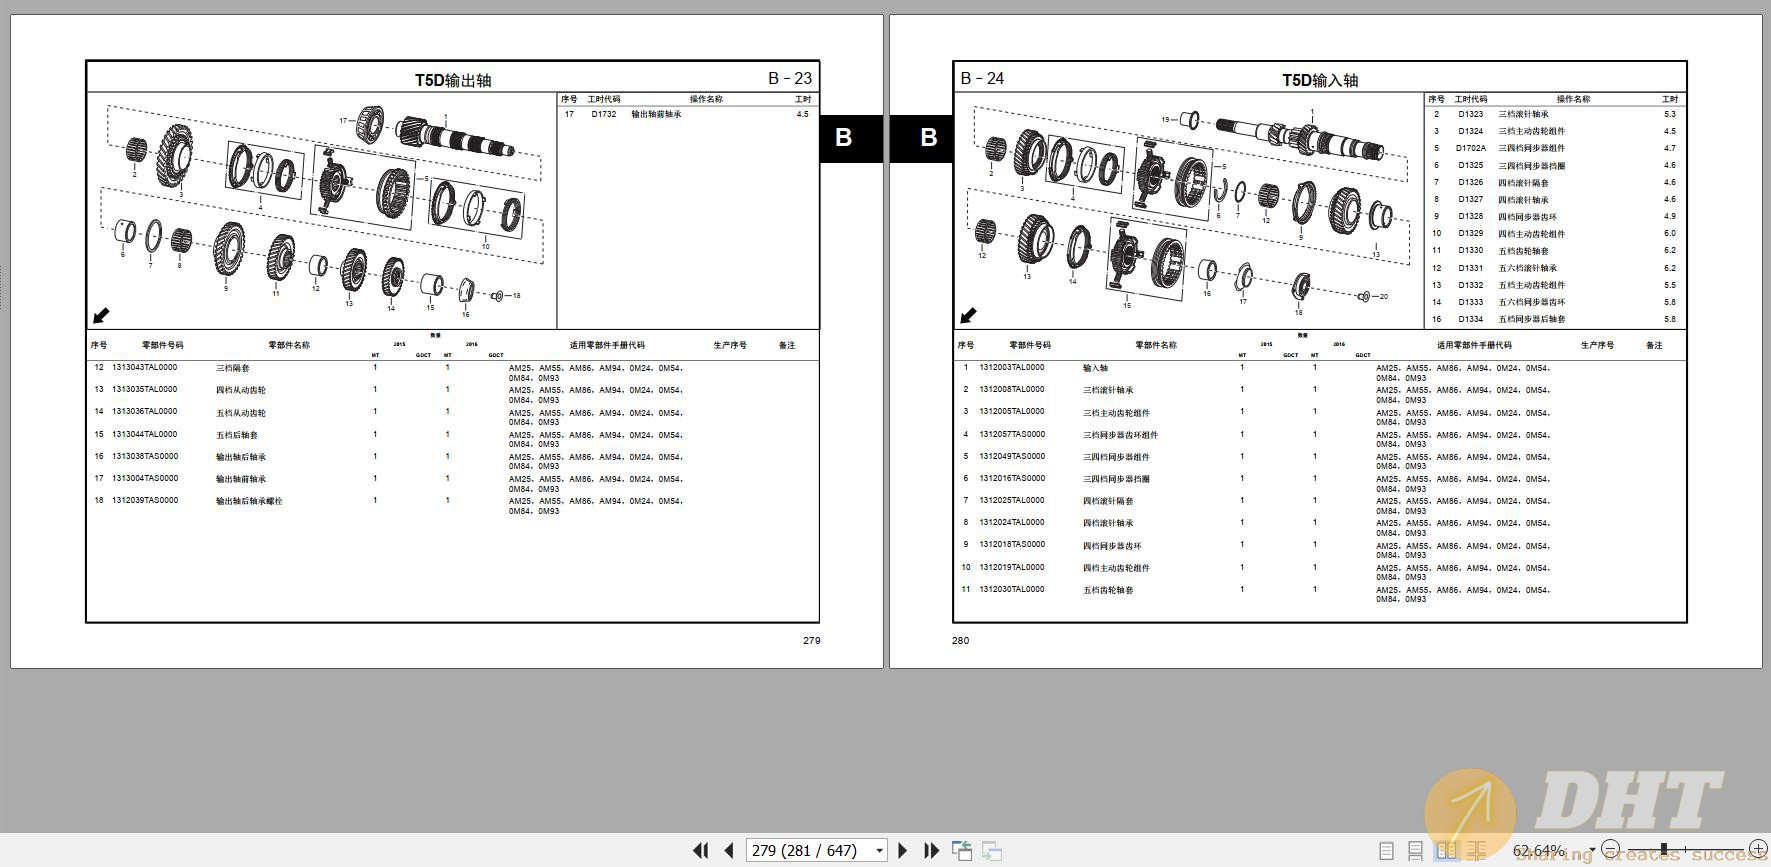Viewport: 1771px width, 867px height.
Task: Click labor code D1732 on page B-23
Action: (604, 114)
